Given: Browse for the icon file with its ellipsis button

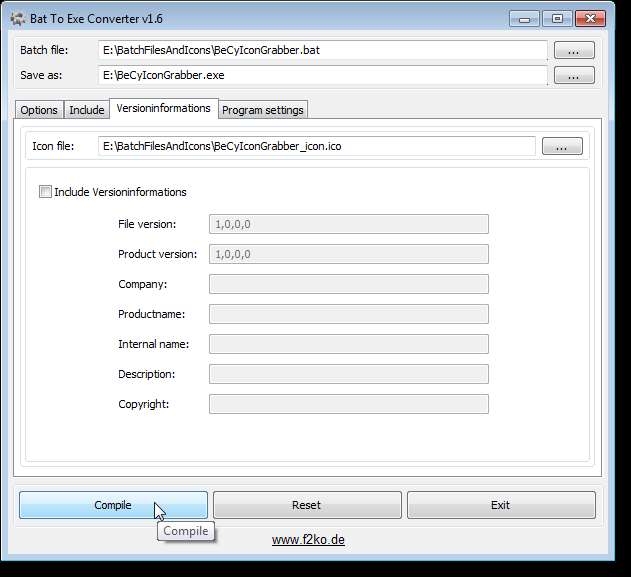Looking at the screenshot, I should click(x=562, y=146).
